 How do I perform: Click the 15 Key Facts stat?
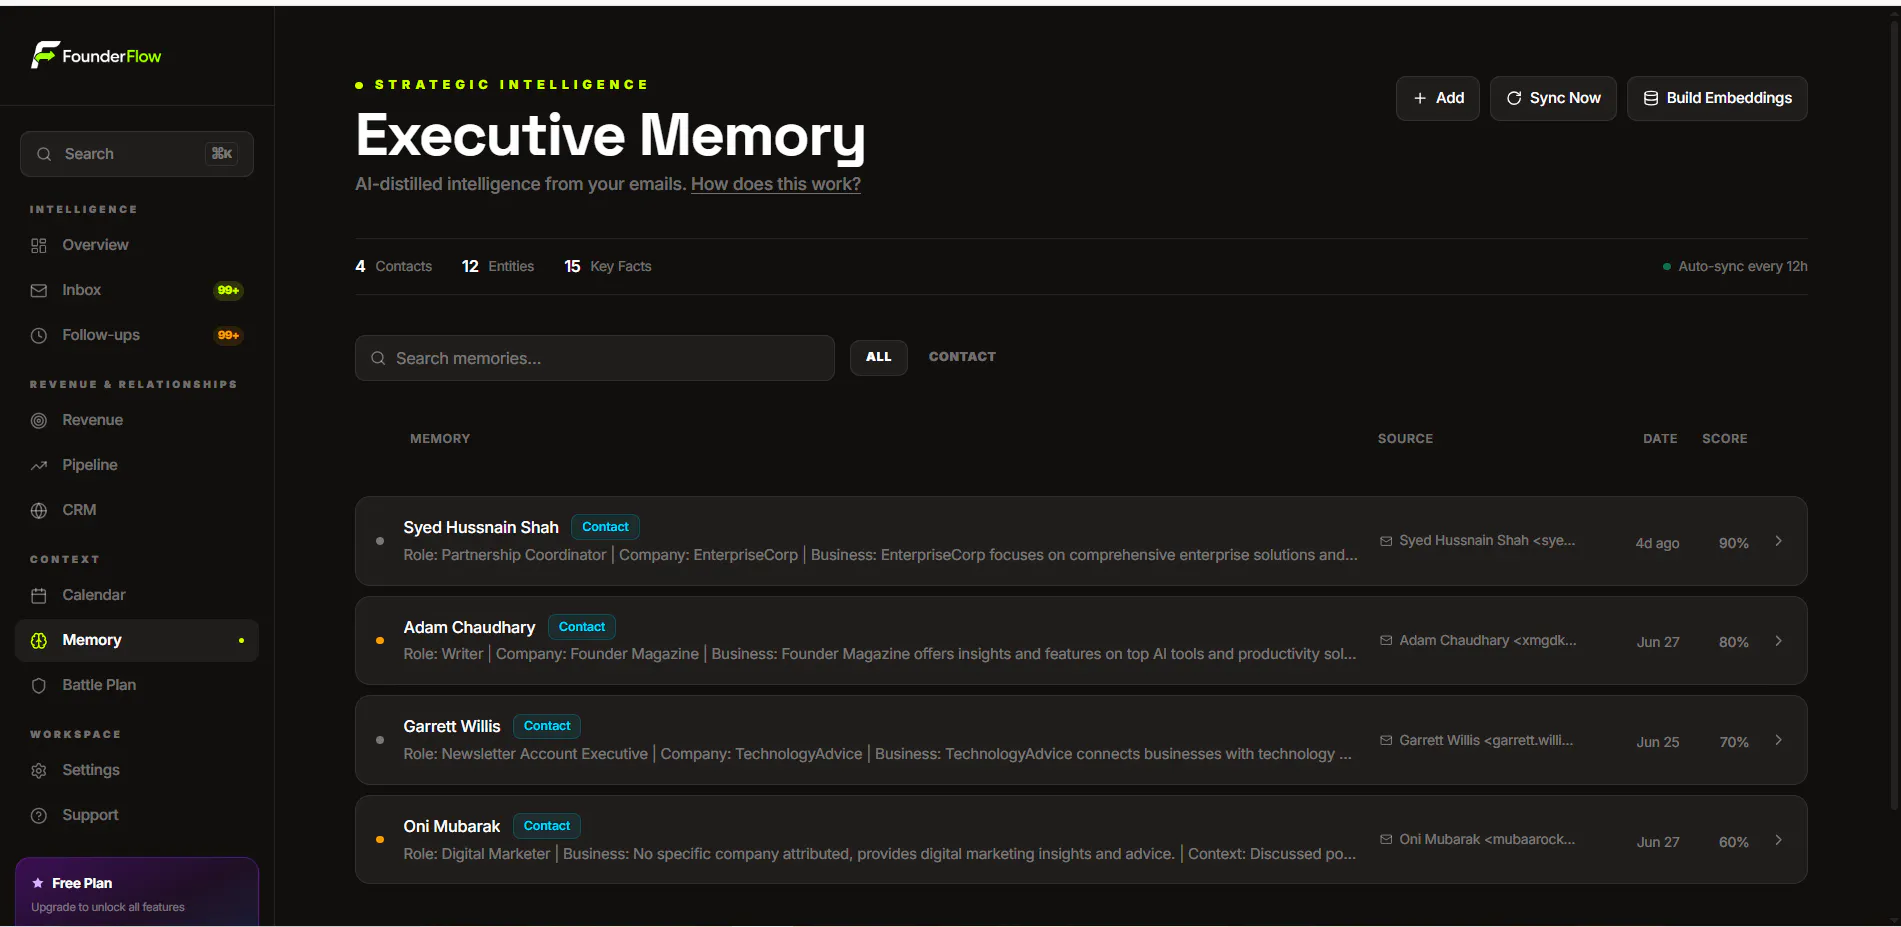(x=608, y=266)
